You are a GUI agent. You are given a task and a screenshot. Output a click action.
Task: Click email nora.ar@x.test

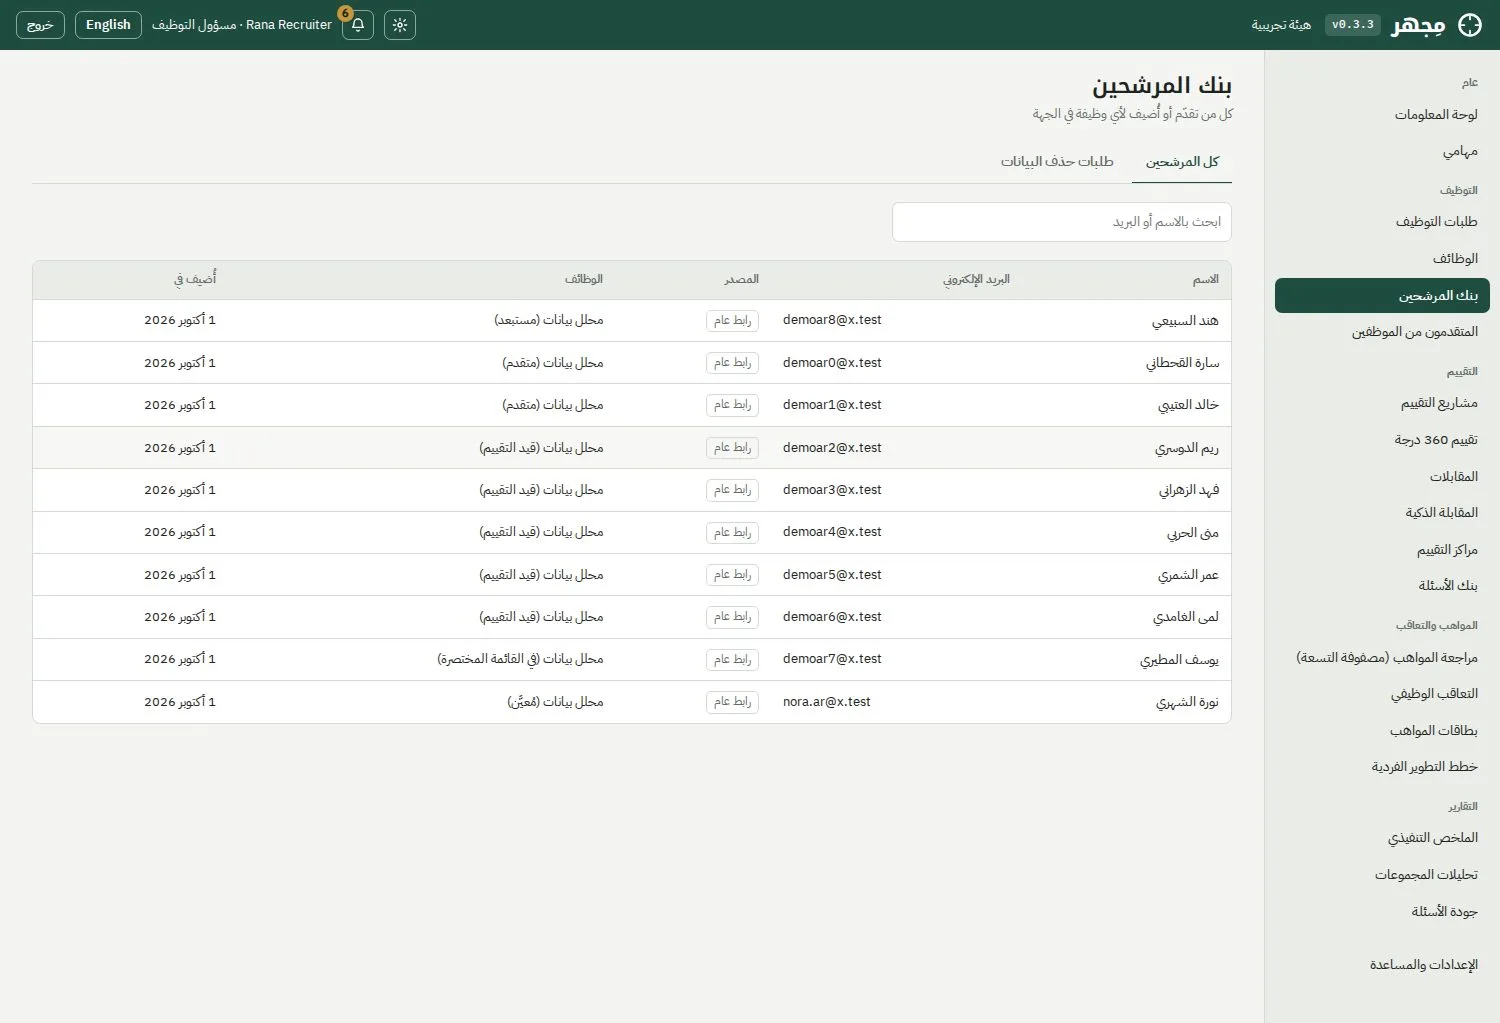(827, 702)
